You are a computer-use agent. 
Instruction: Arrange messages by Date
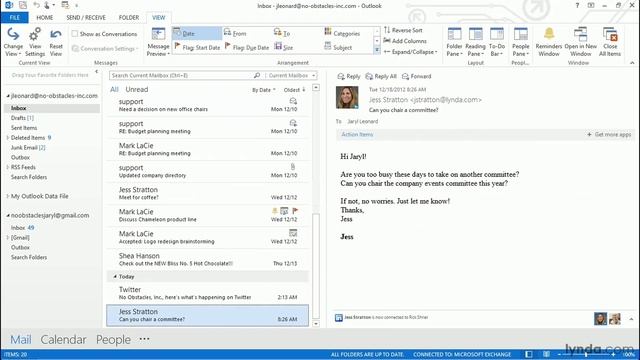197,33
